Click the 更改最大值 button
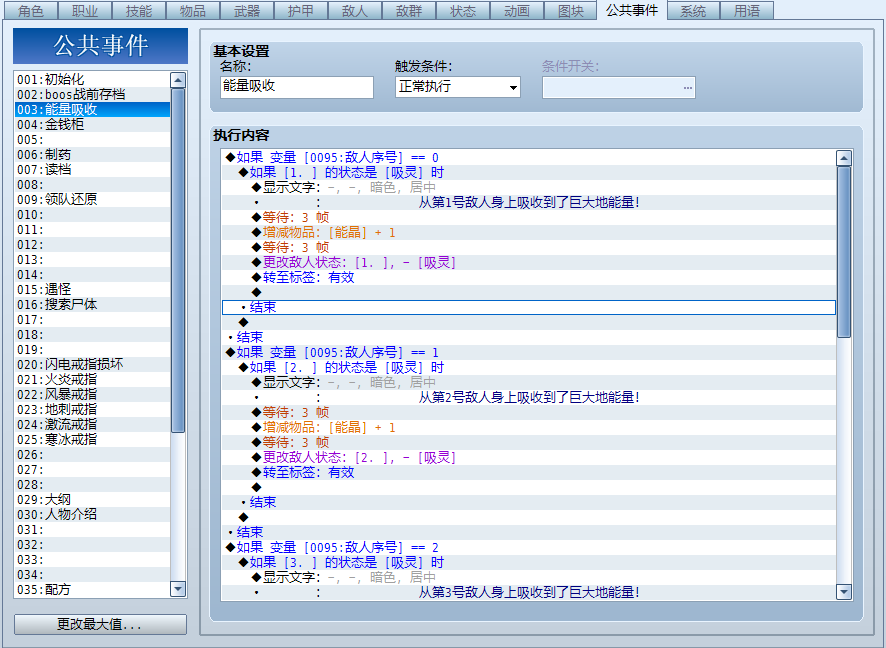Screen dimensions: 886x648 coord(100,624)
